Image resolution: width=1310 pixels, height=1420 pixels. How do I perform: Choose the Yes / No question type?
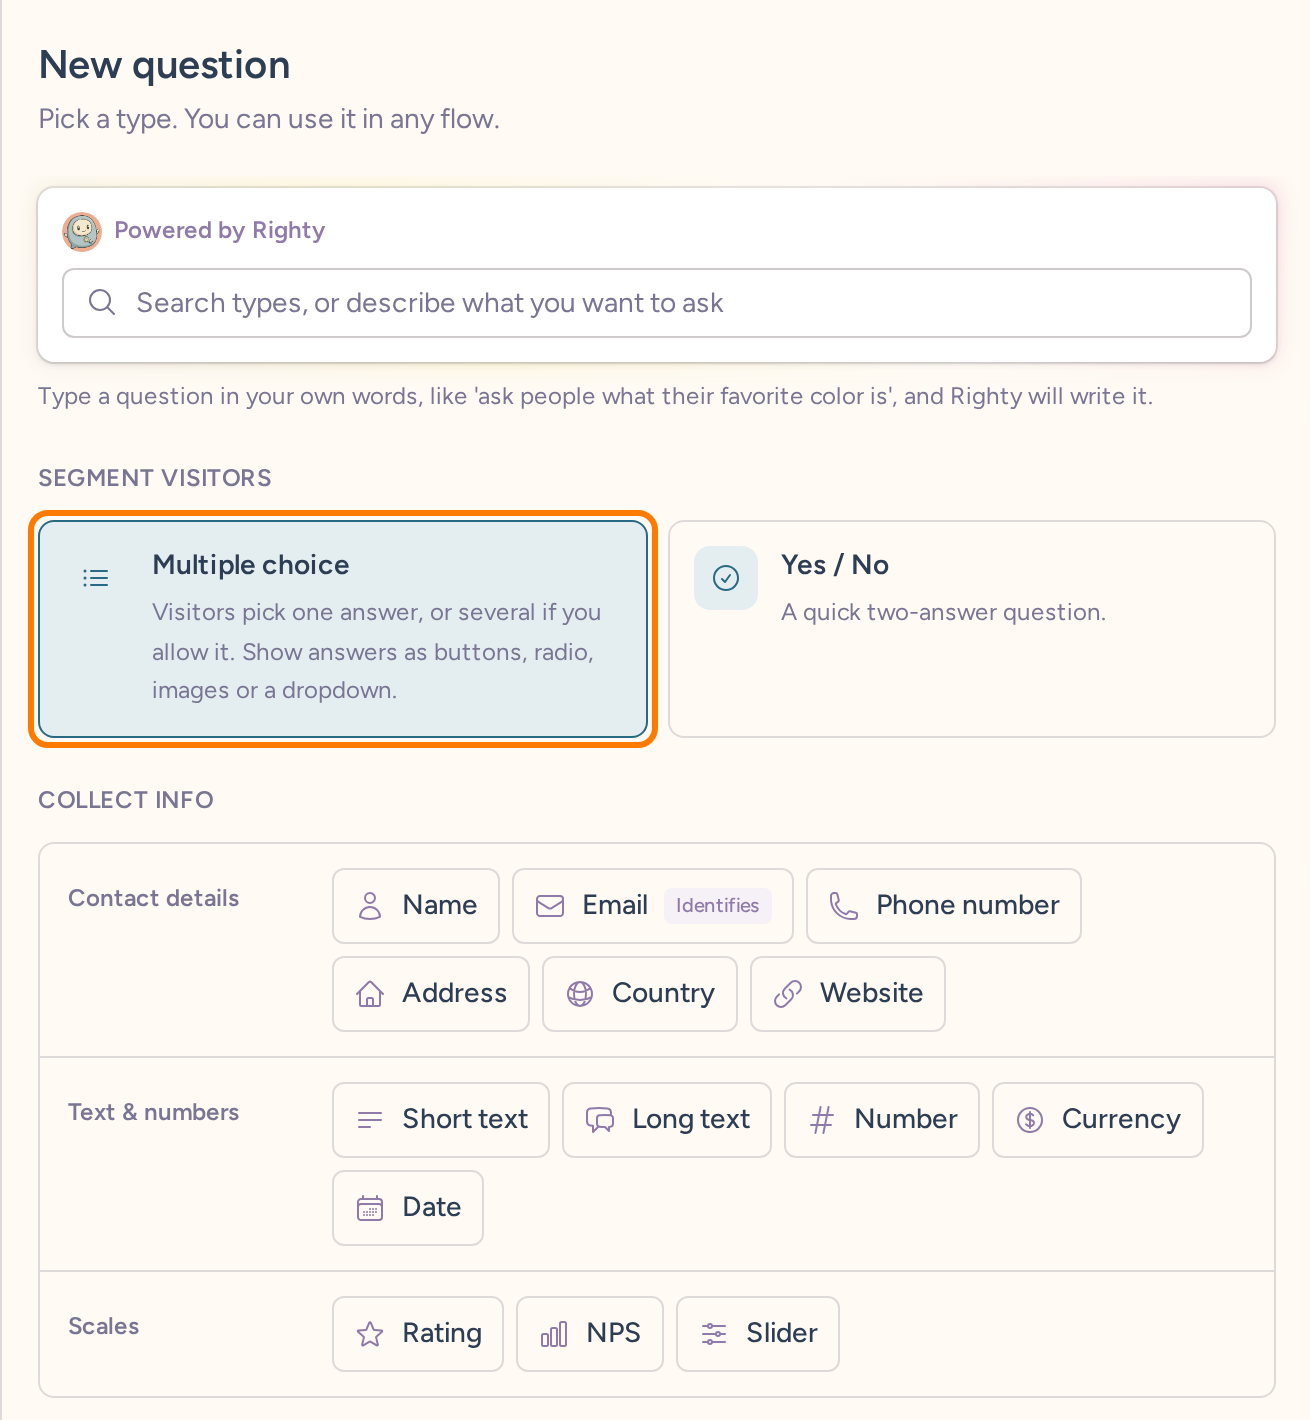tap(972, 629)
